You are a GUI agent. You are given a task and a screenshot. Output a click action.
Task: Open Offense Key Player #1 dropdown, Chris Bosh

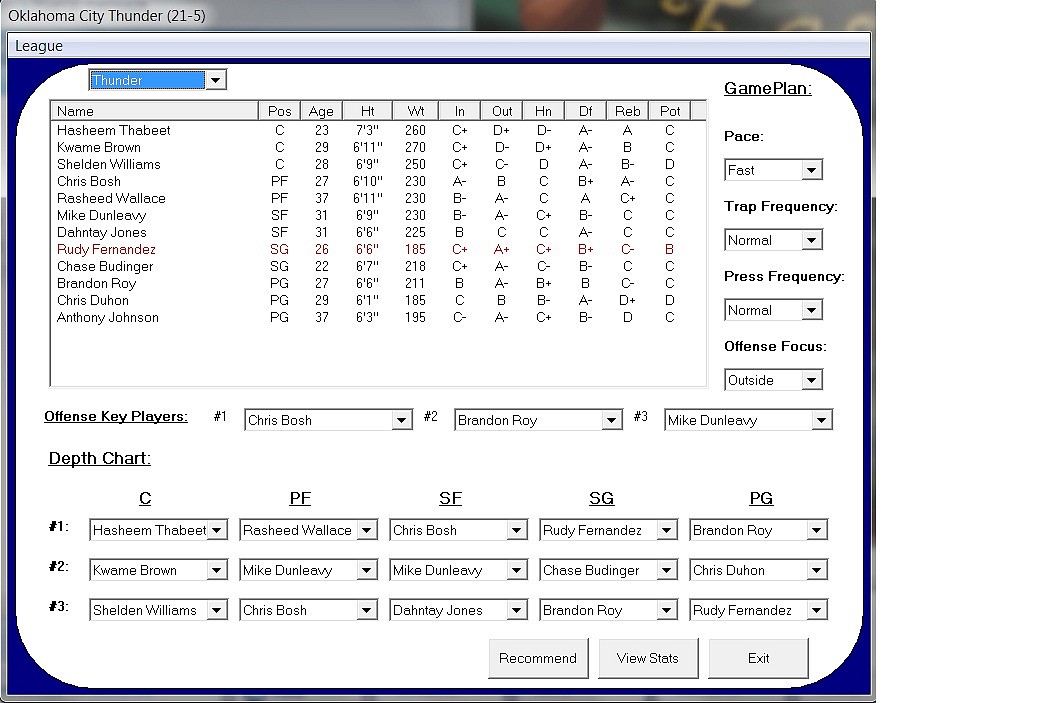(x=328, y=420)
